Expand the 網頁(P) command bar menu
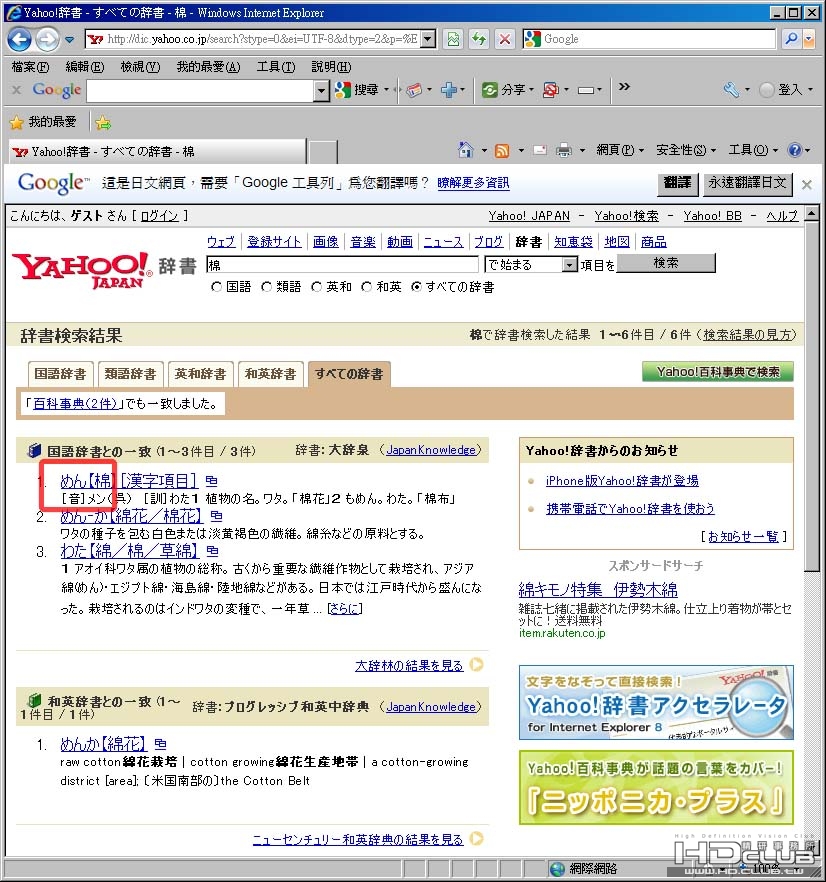826x882 pixels. click(620, 150)
